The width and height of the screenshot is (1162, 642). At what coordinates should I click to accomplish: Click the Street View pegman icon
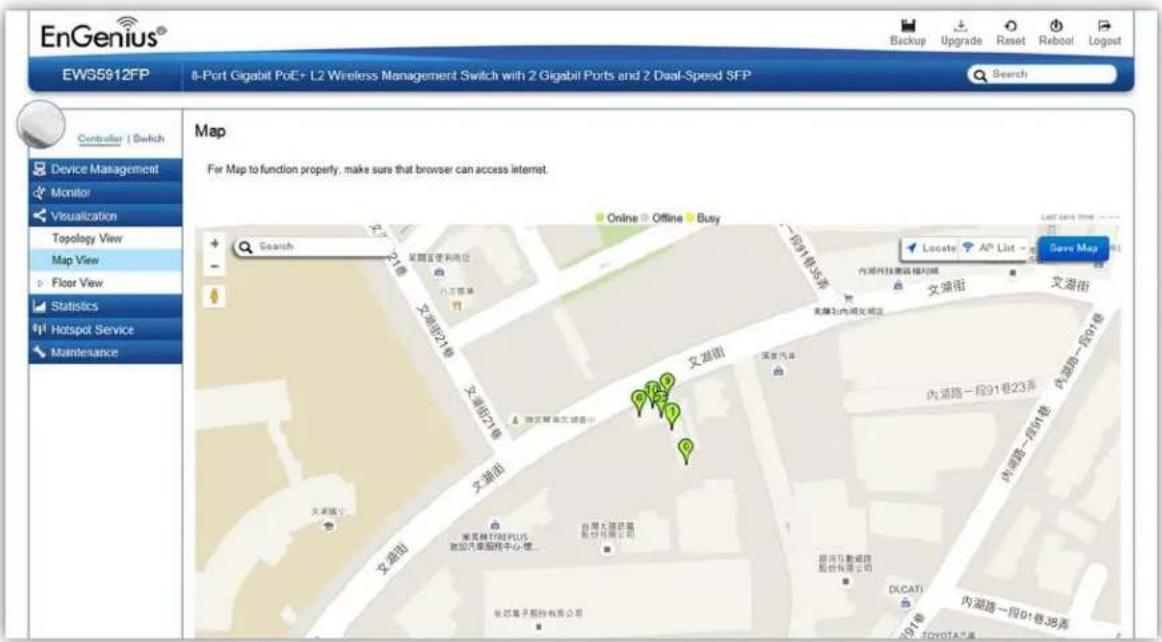214,297
